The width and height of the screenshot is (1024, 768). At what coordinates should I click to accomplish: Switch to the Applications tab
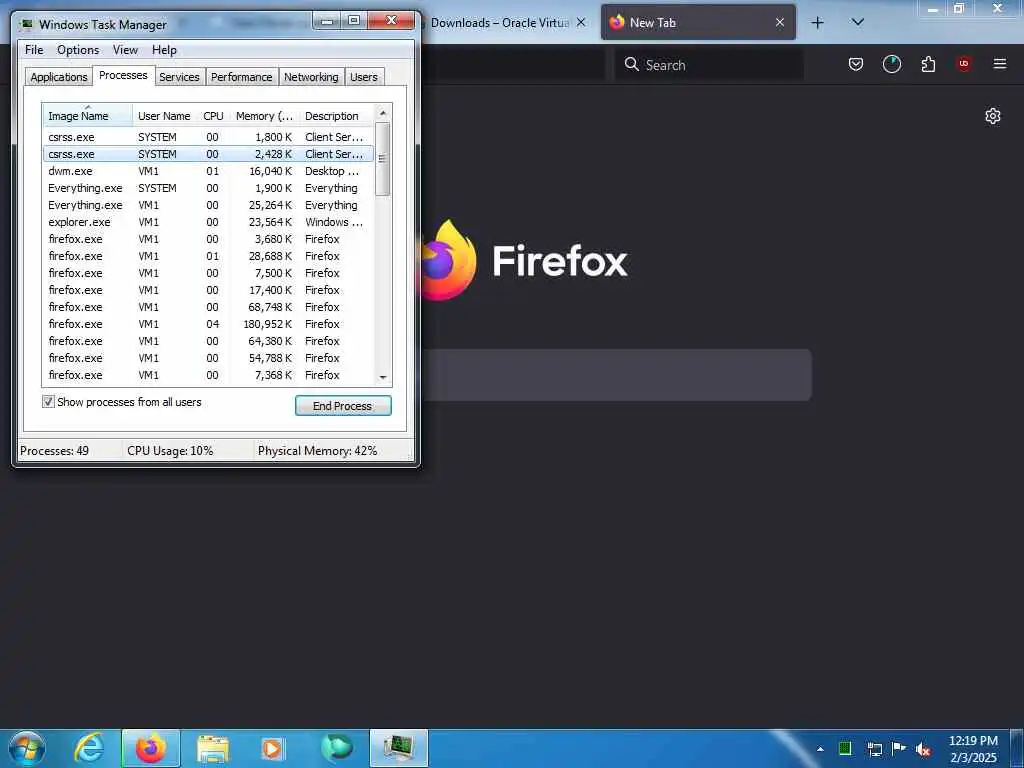click(x=59, y=77)
